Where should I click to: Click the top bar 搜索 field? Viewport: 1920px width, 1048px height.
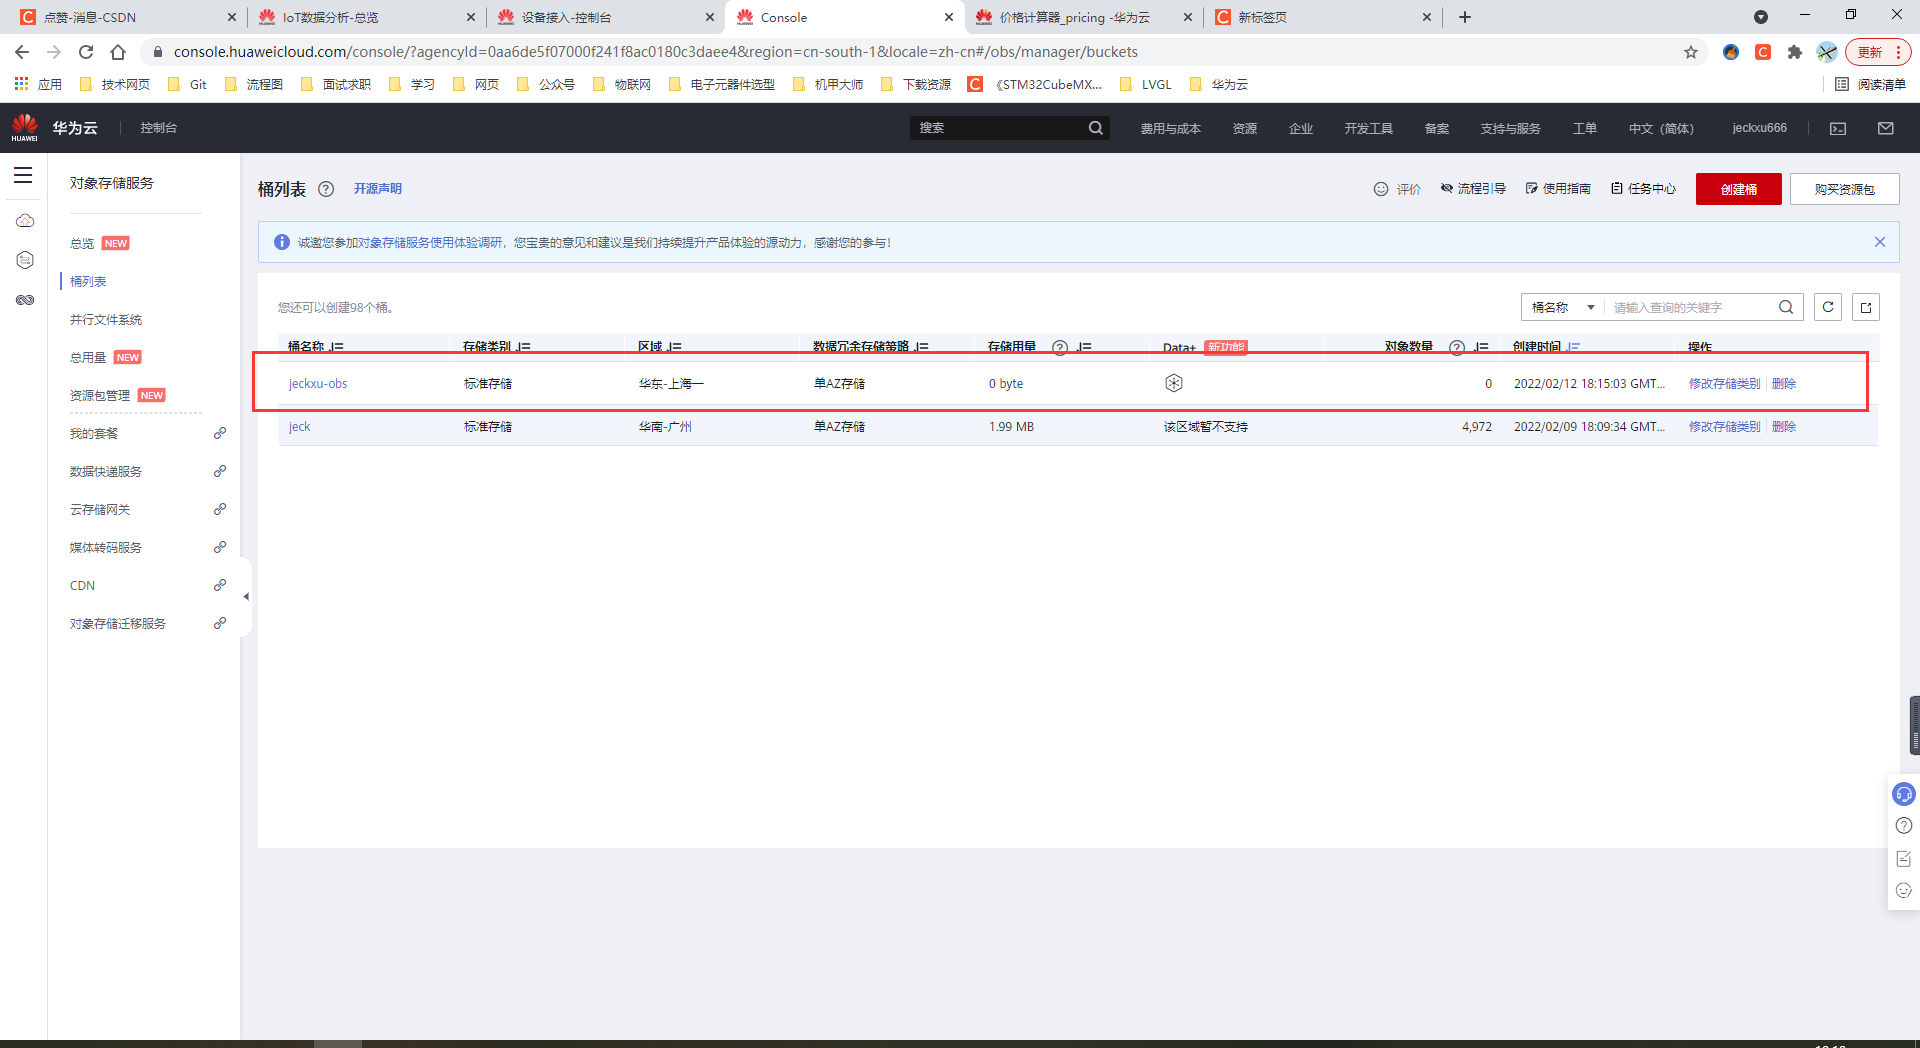coord(998,128)
